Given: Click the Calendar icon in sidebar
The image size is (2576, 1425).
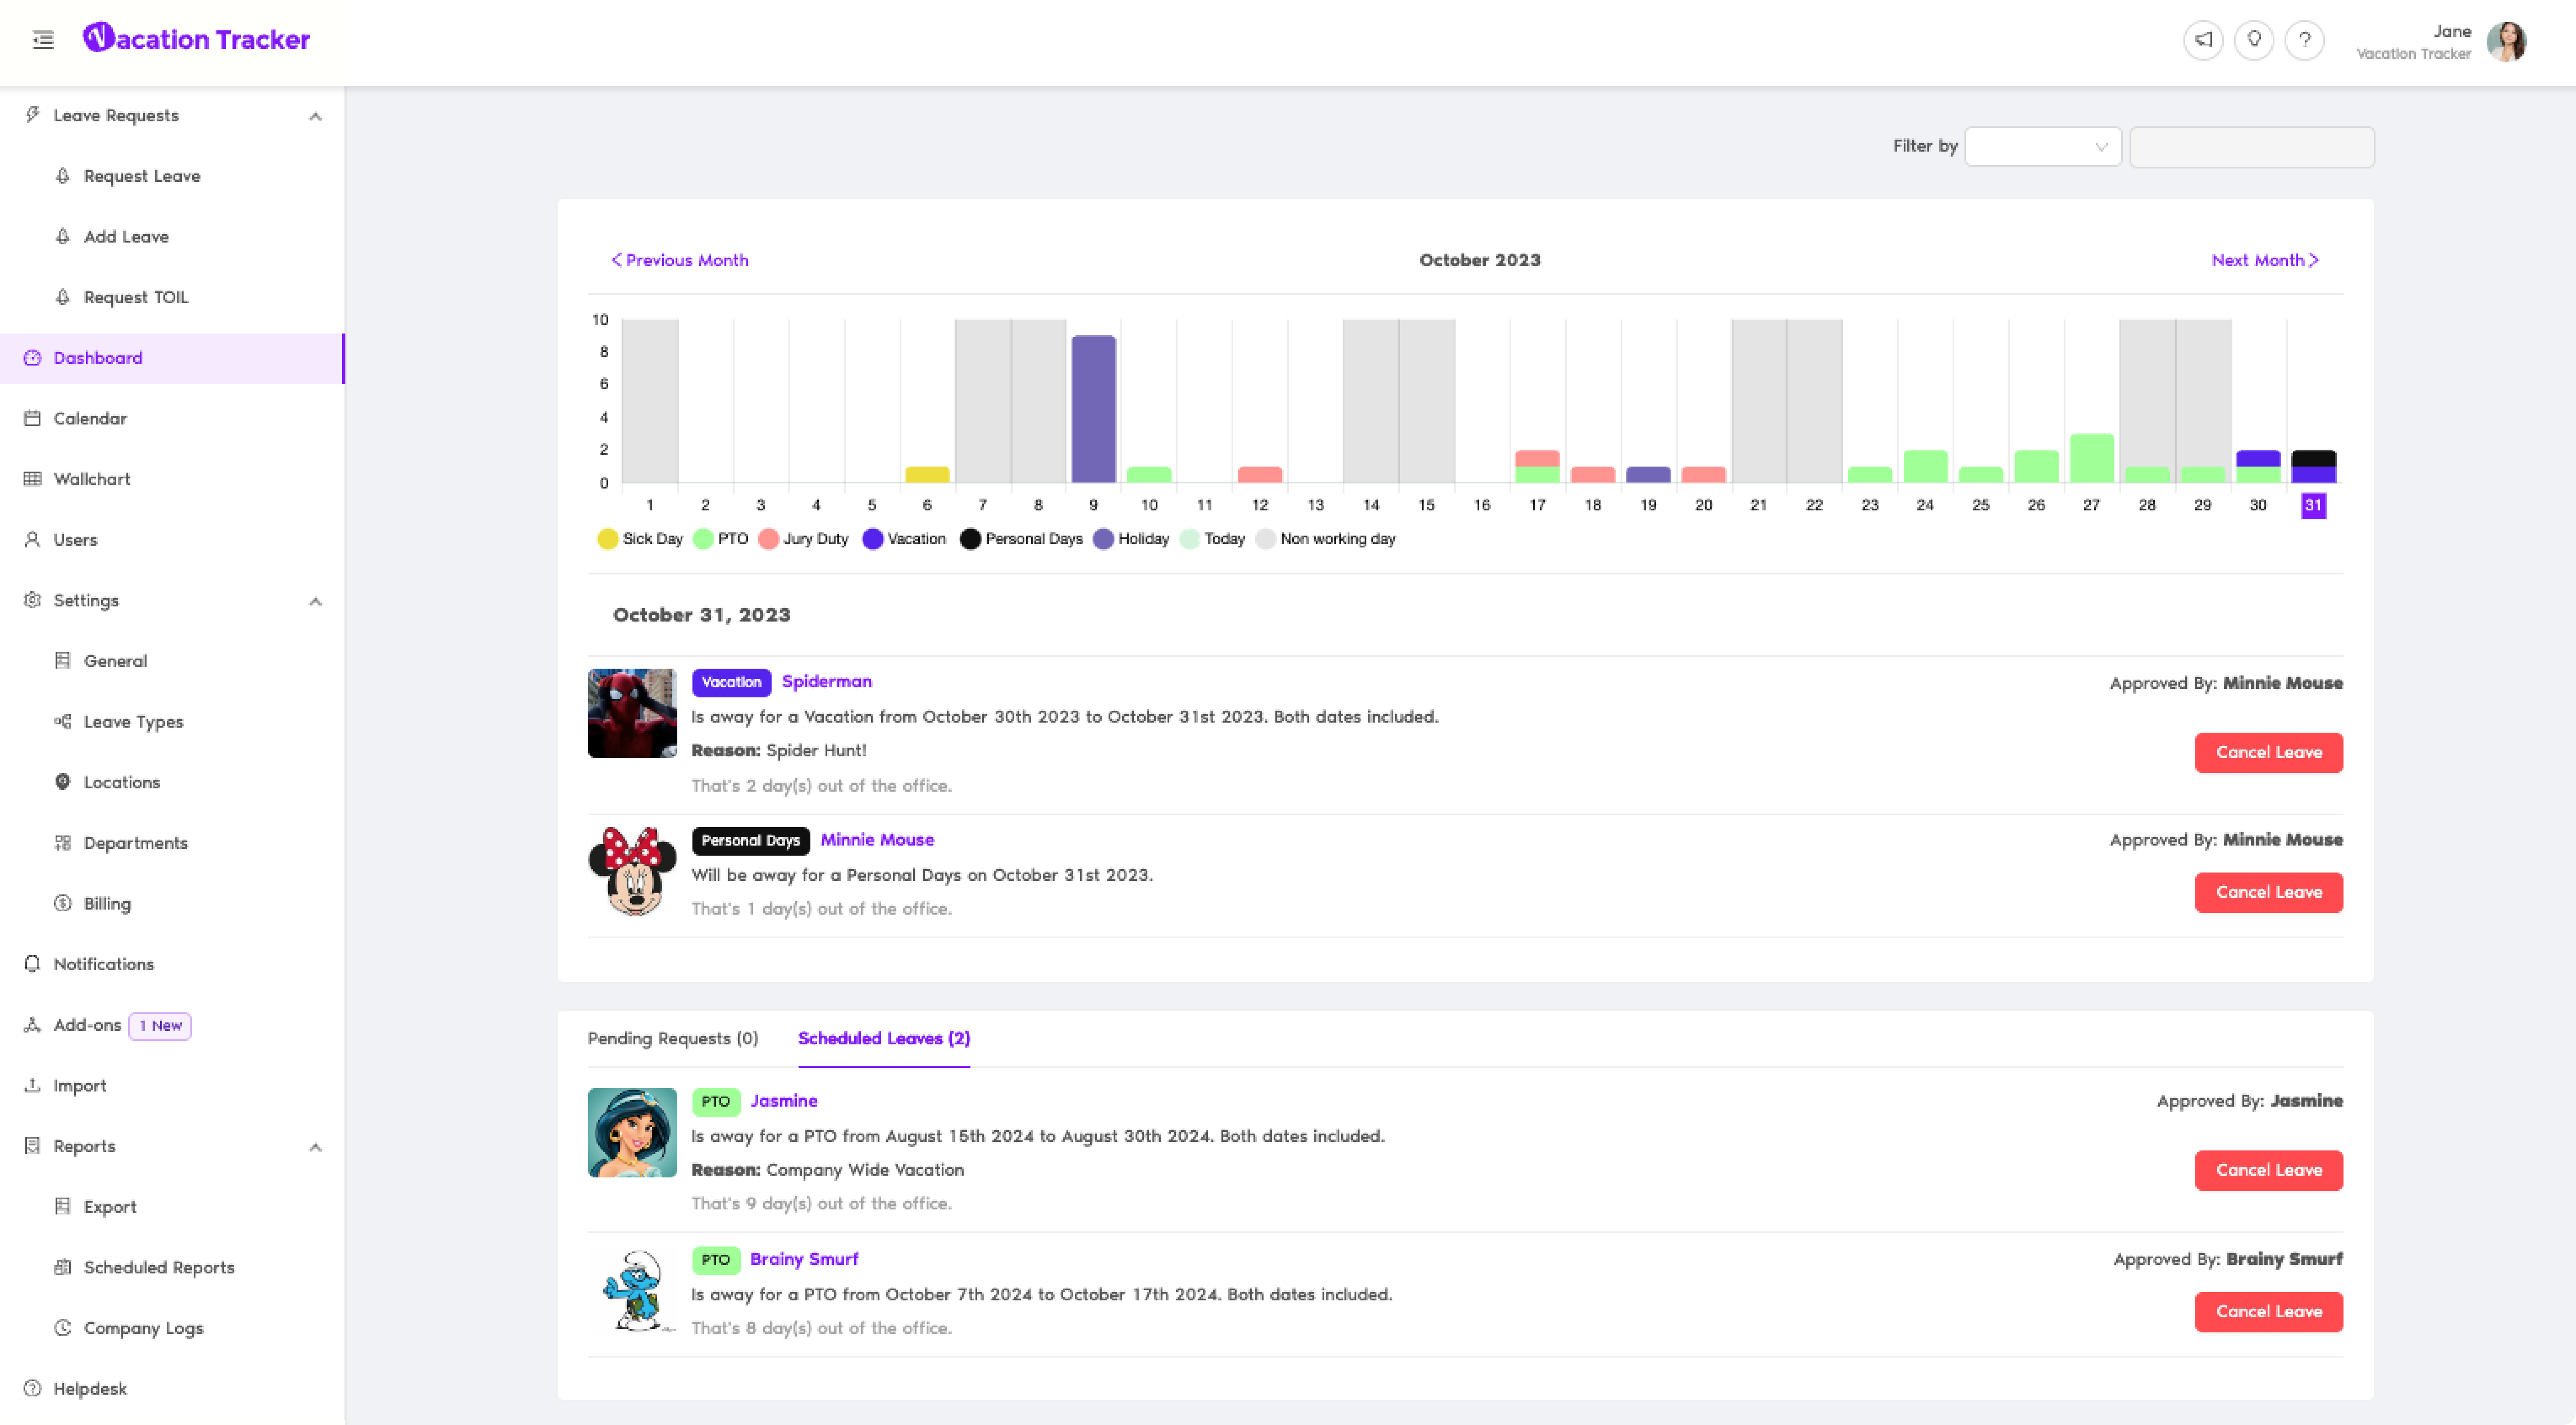Looking at the screenshot, I should tap(33, 418).
